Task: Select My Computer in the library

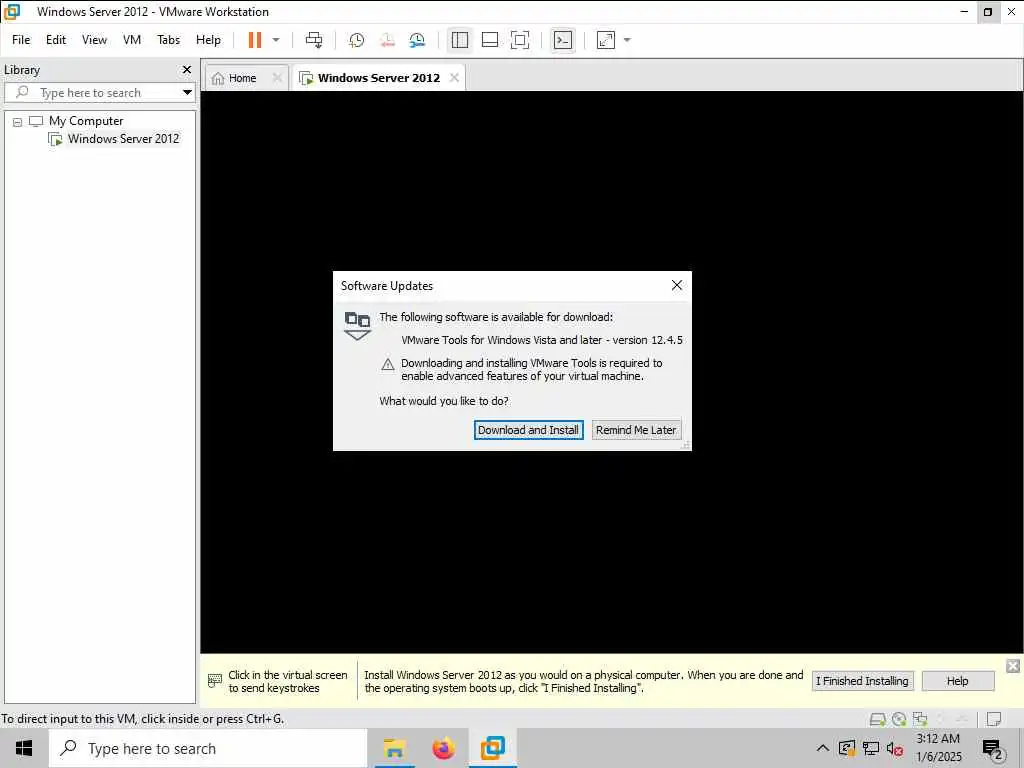Action: pos(86,121)
